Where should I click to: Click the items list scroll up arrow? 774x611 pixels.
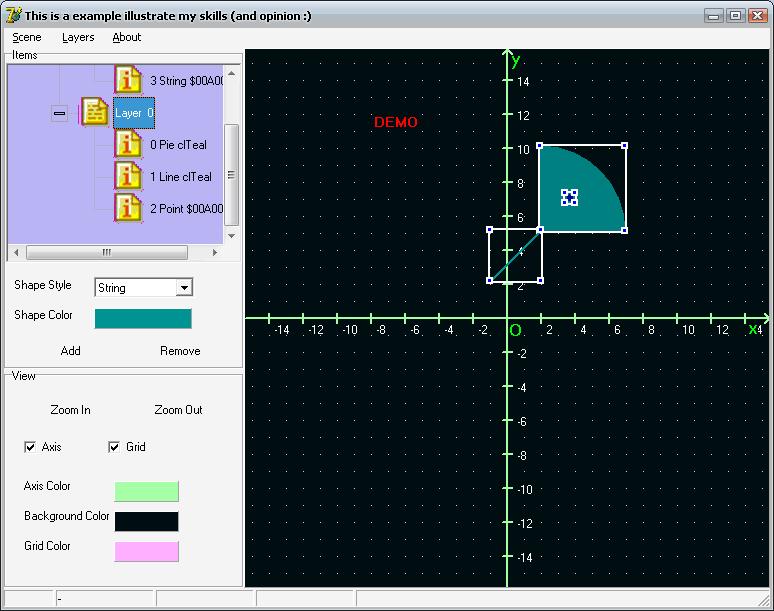coord(231,73)
